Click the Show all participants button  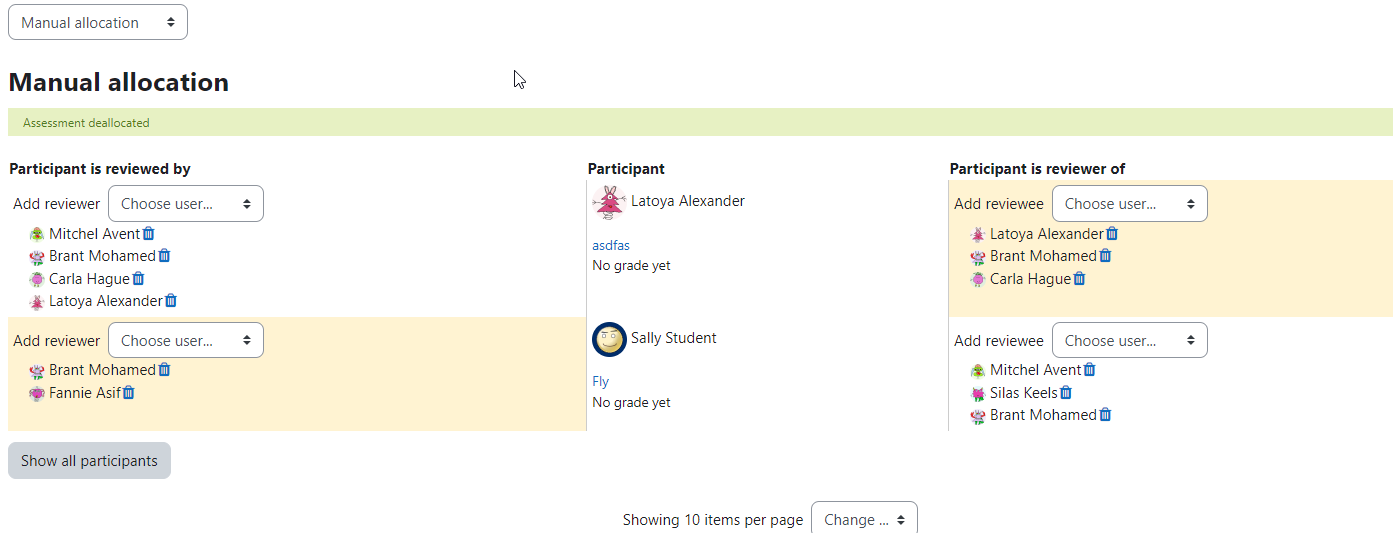pos(89,461)
